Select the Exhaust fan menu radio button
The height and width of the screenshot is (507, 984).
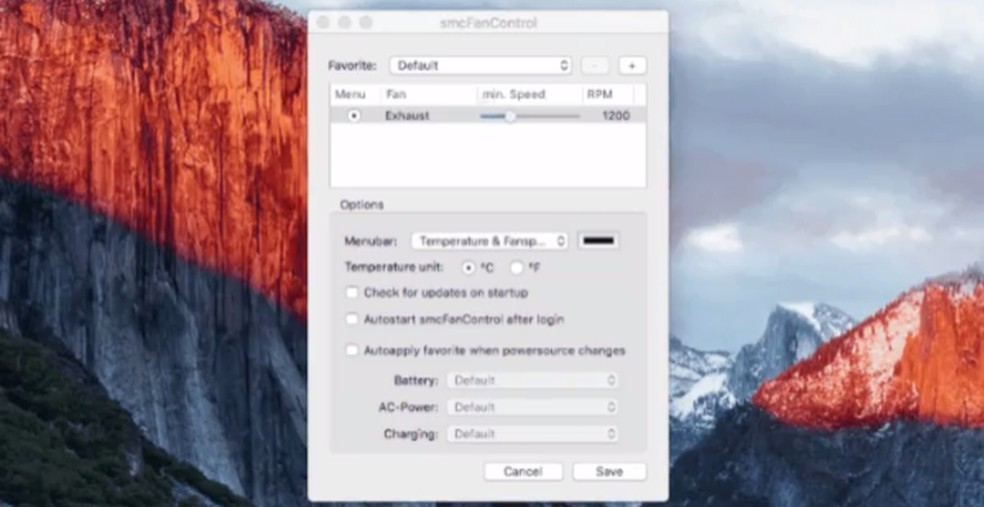(355, 115)
